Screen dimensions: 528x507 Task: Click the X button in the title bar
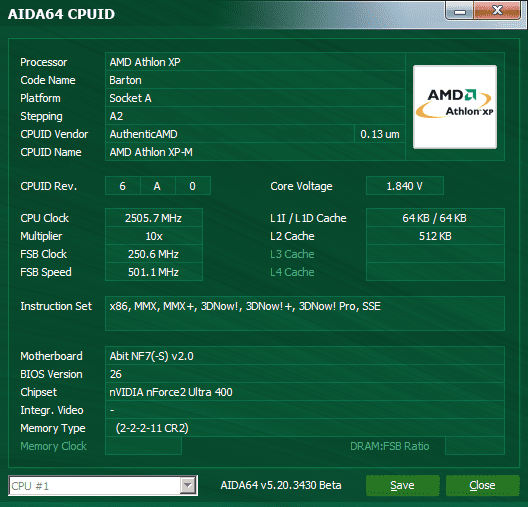497,11
